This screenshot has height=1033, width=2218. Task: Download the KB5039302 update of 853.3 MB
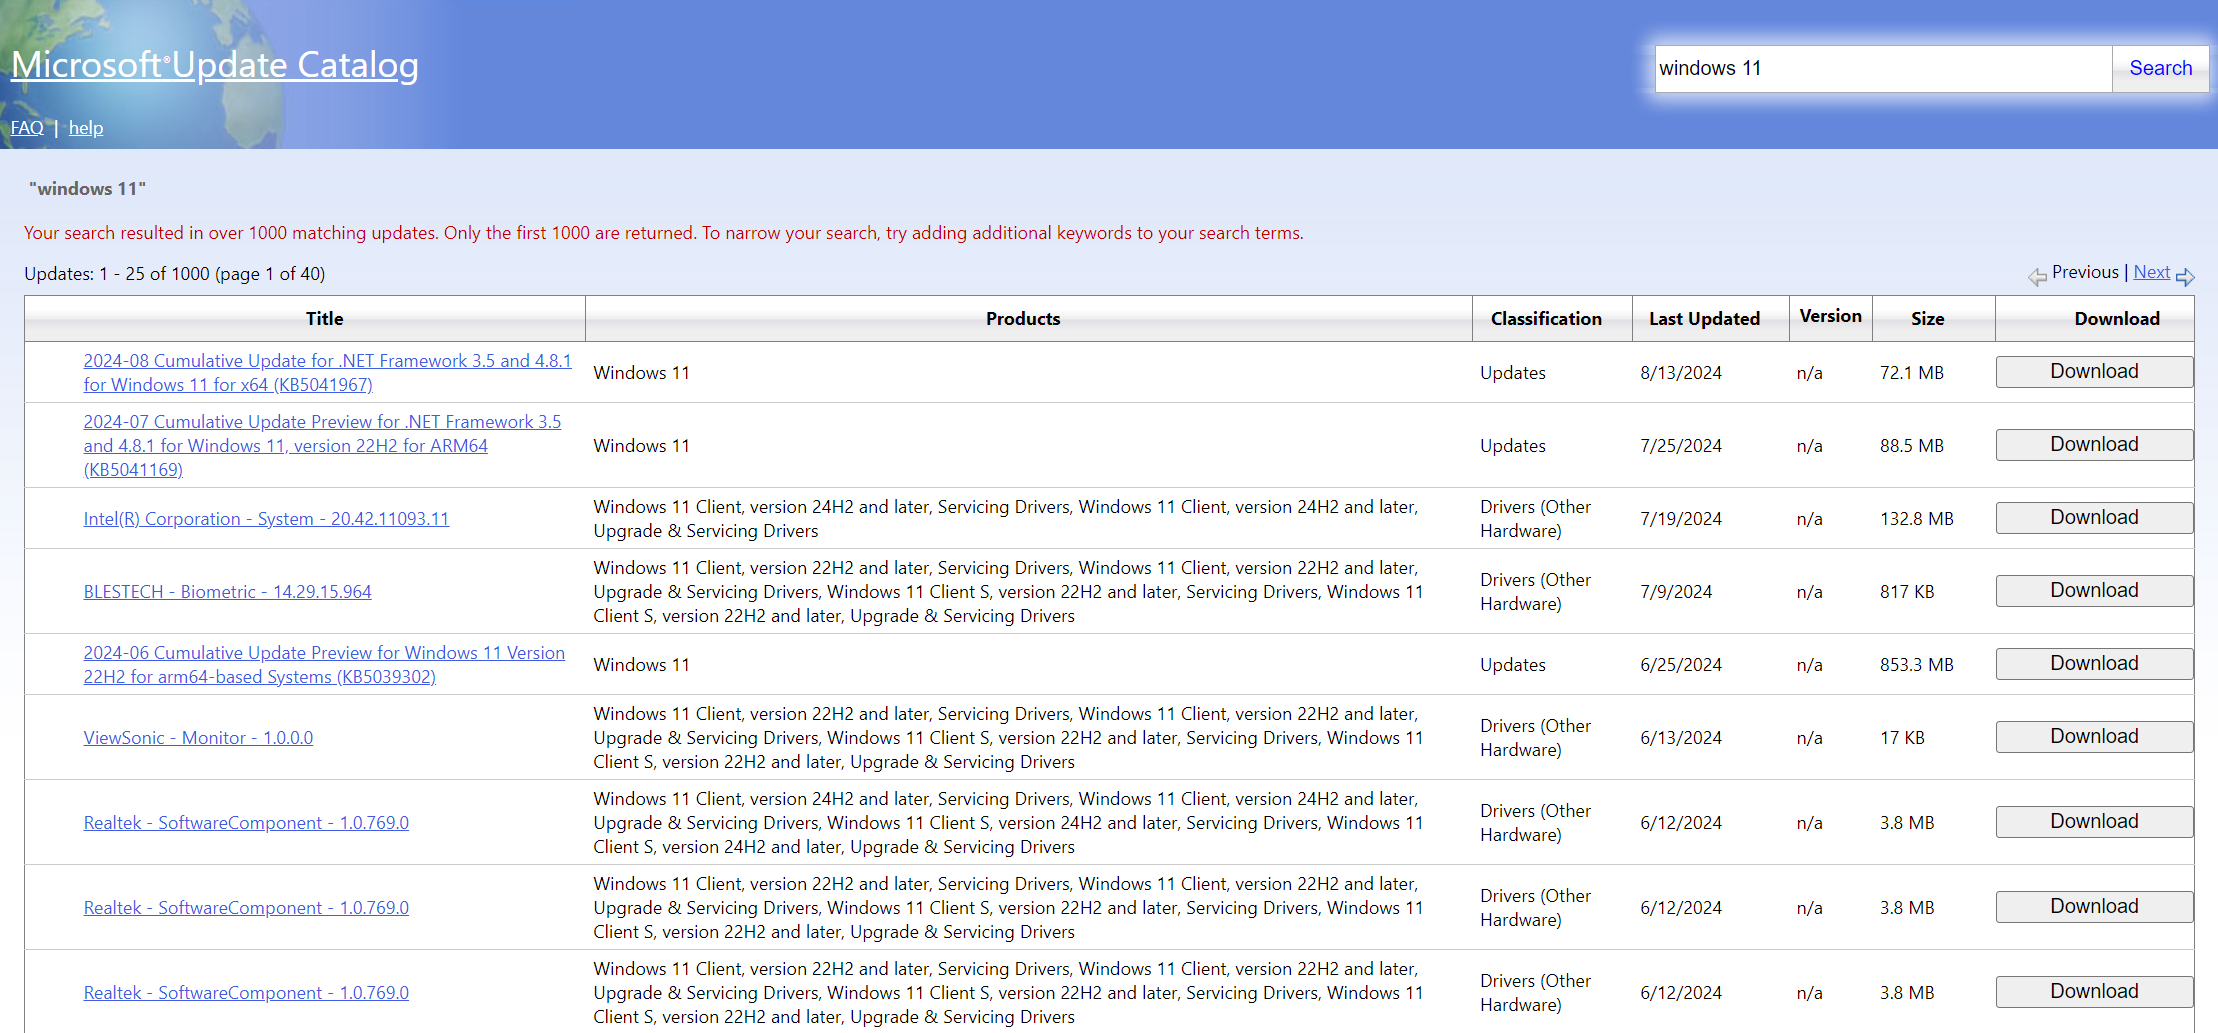coord(2094,664)
